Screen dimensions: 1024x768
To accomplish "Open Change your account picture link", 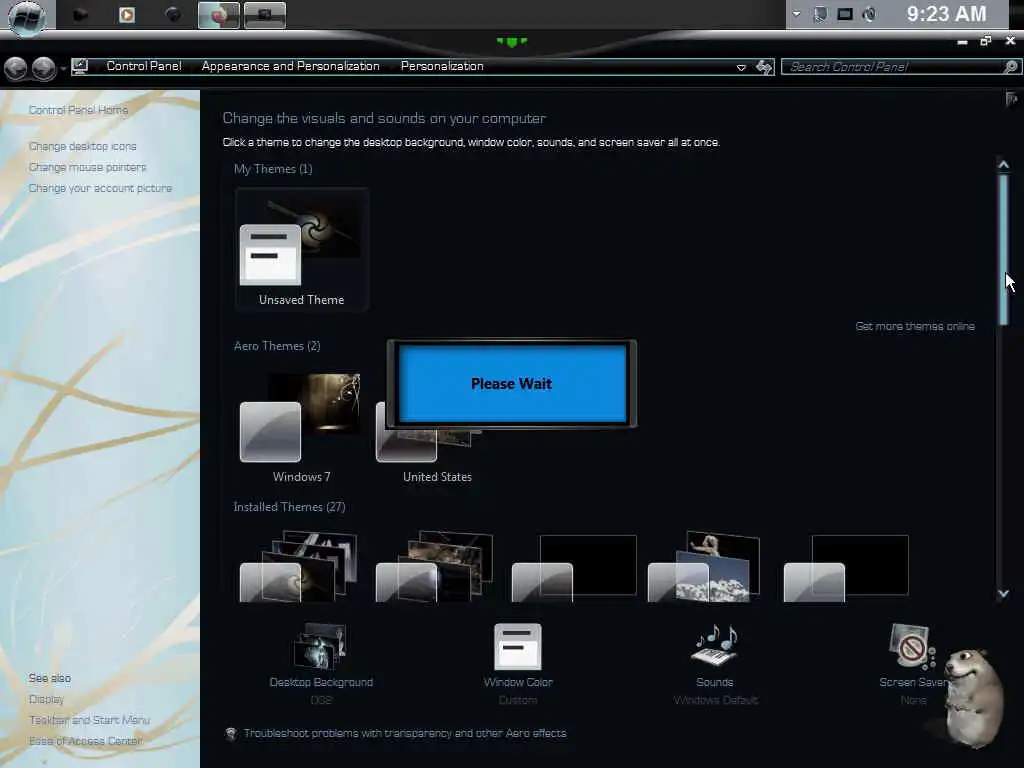I will [100, 188].
